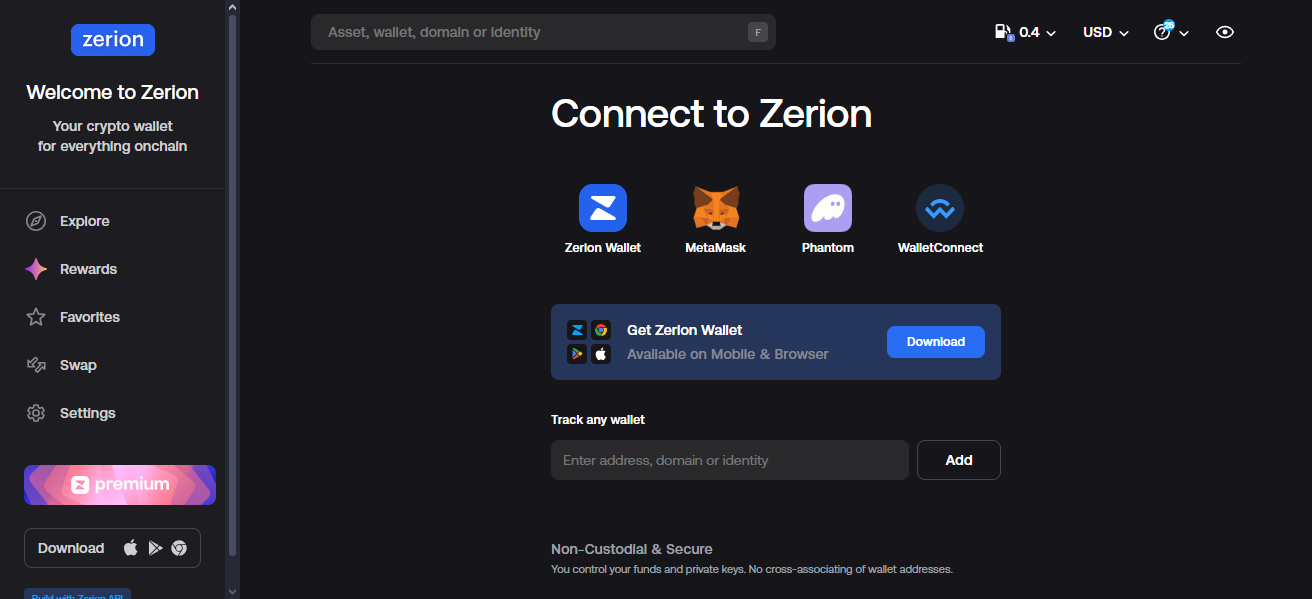Click Apple icon in Get Wallet banner

click(601, 354)
